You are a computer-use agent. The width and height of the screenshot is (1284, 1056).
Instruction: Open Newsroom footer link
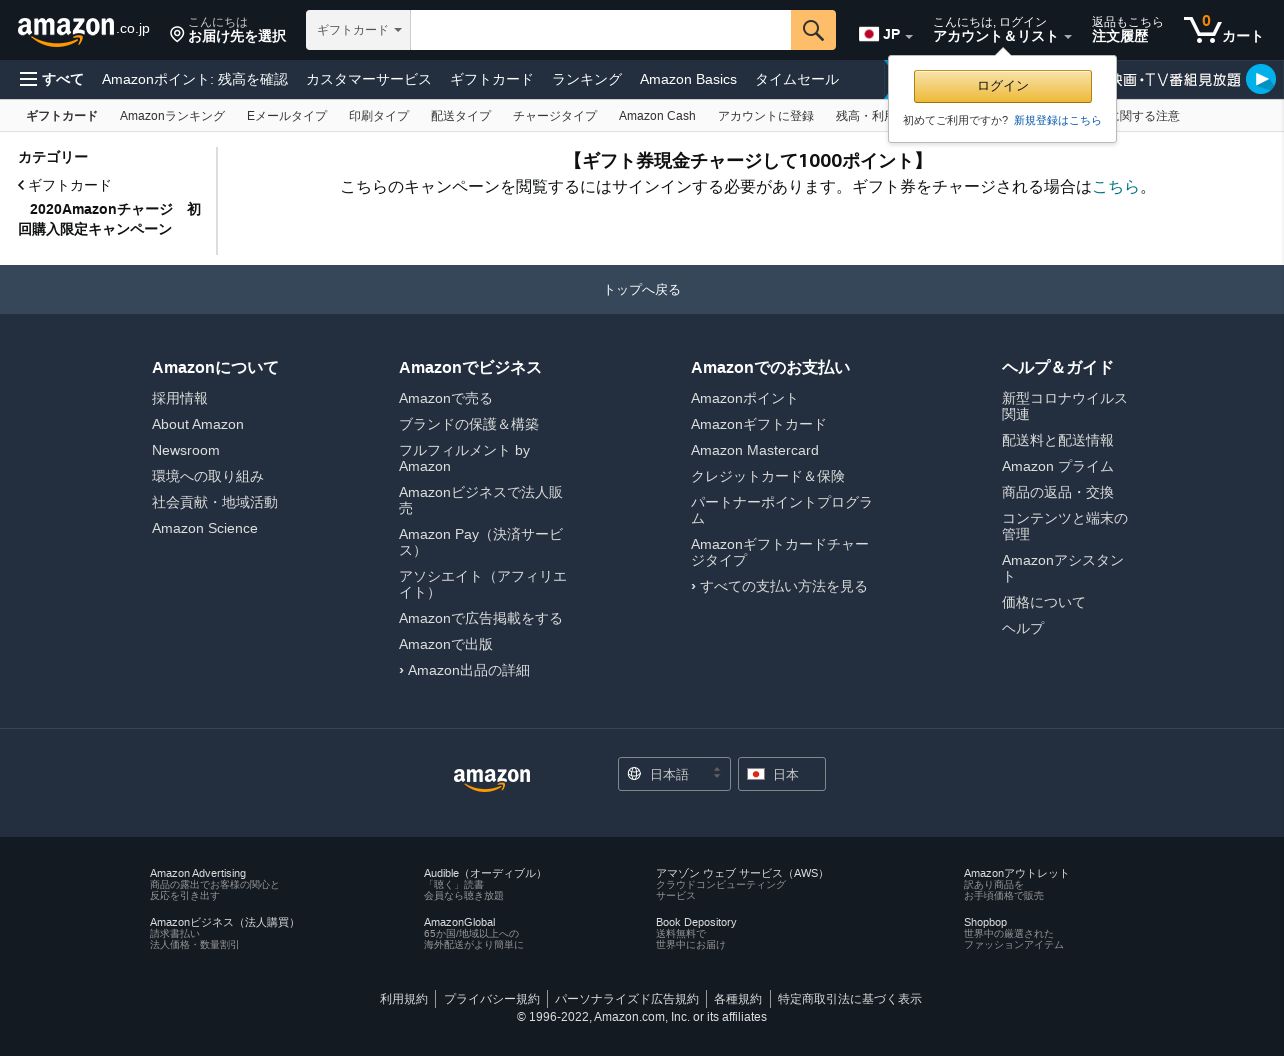coord(186,450)
